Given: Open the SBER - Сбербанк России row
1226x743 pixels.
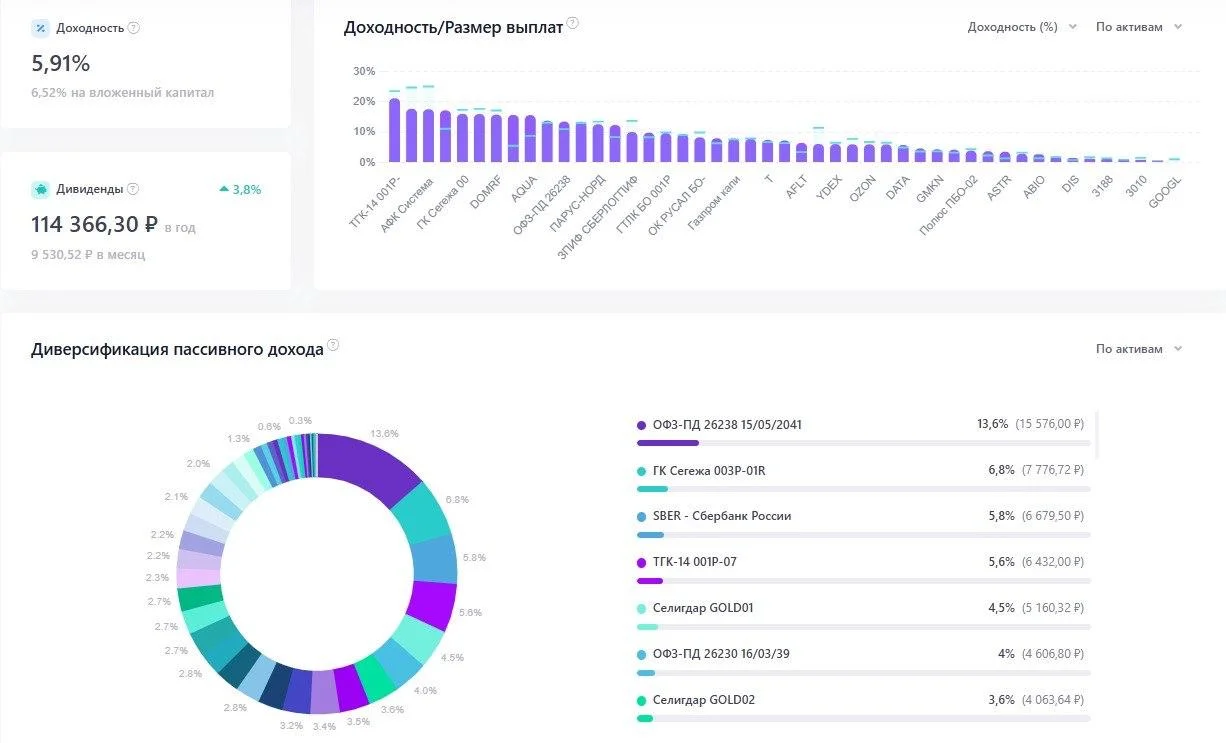Looking at the screenshot, I should coord(863,524).
